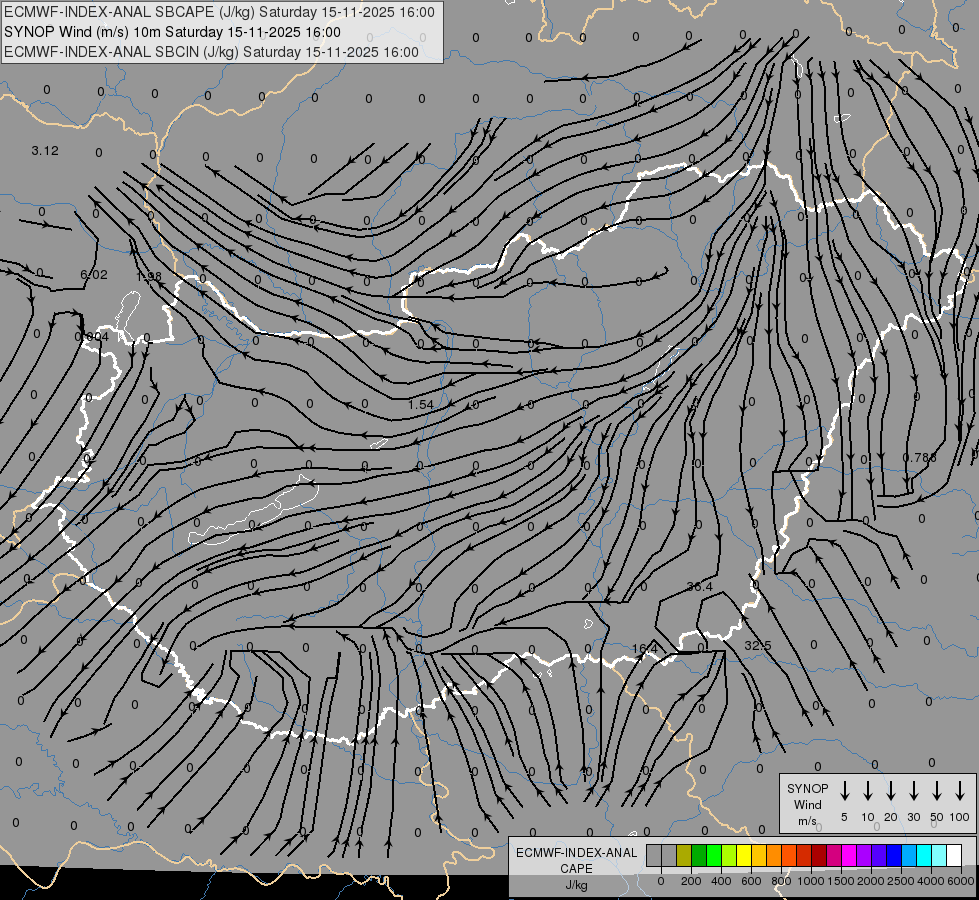The height and width of the screenshot is (900, 979).
Task: Click the CAPE value 6.02 on map
Action: (x=94, y=274)
